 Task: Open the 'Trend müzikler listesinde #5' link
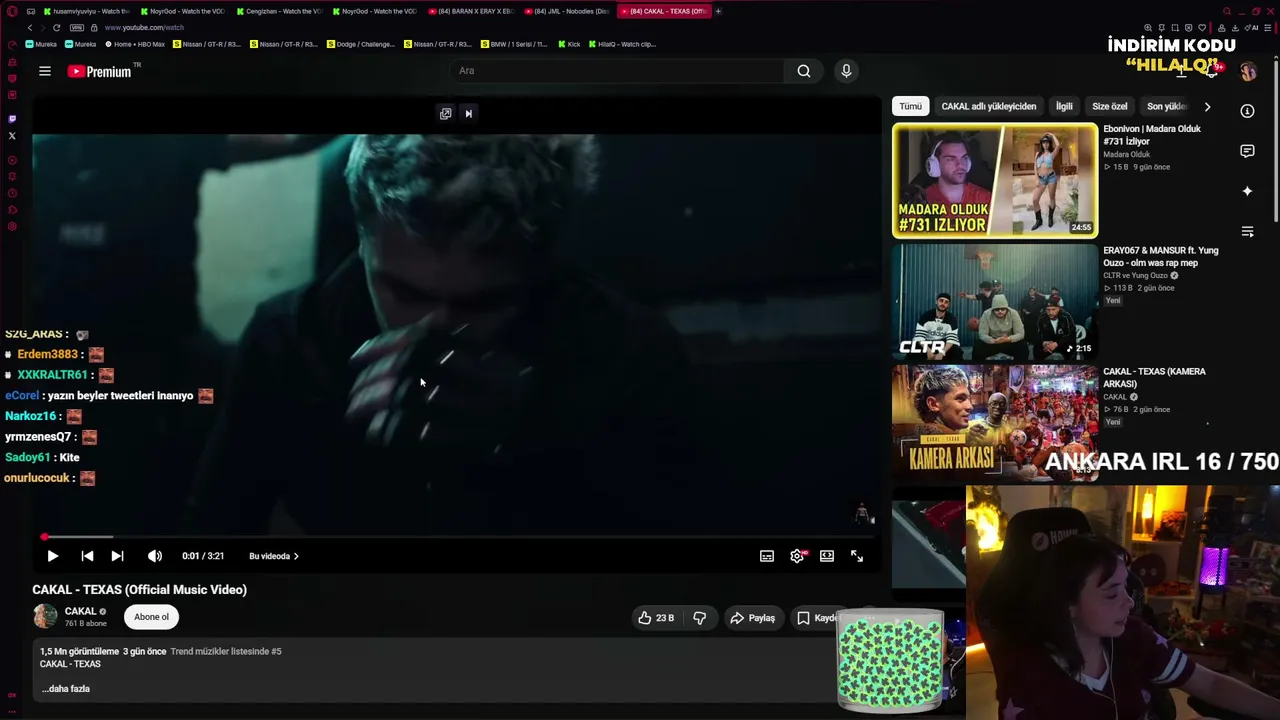(226, 651)
